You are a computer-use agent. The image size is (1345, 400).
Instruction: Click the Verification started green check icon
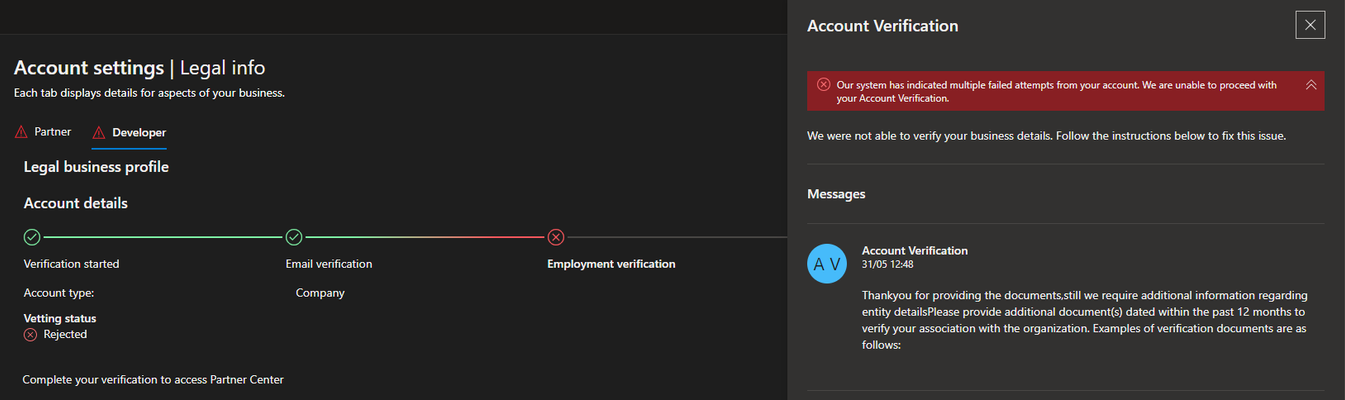click(x=32, y=237)
